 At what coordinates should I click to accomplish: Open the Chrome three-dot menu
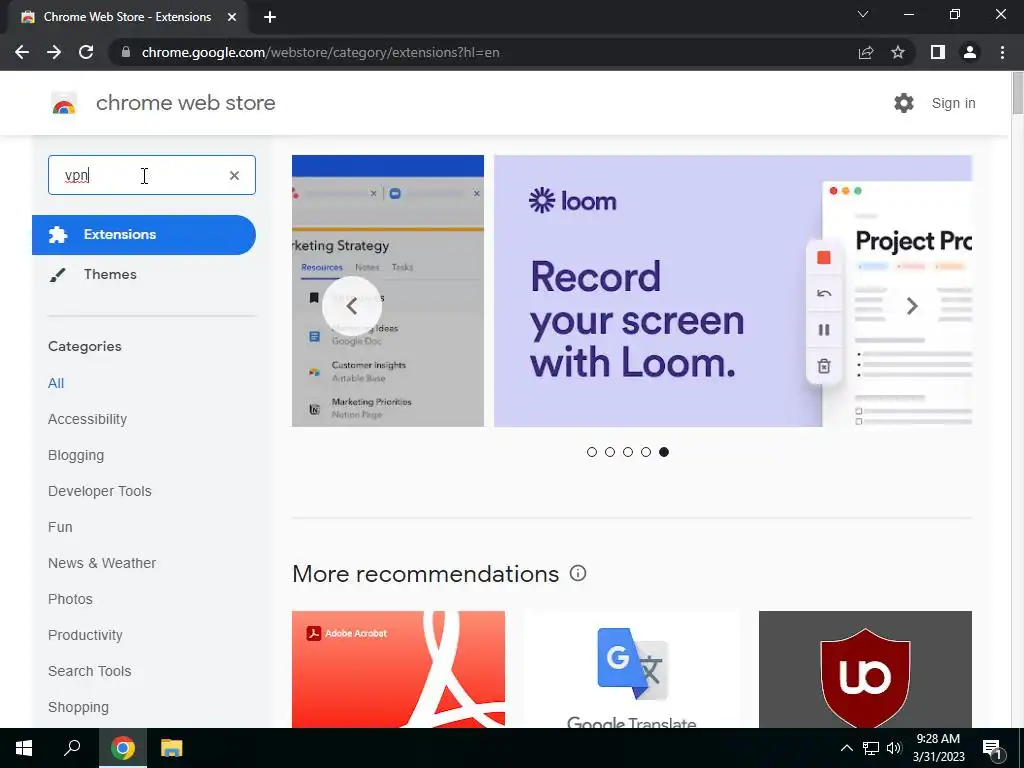coord(1002,52)
